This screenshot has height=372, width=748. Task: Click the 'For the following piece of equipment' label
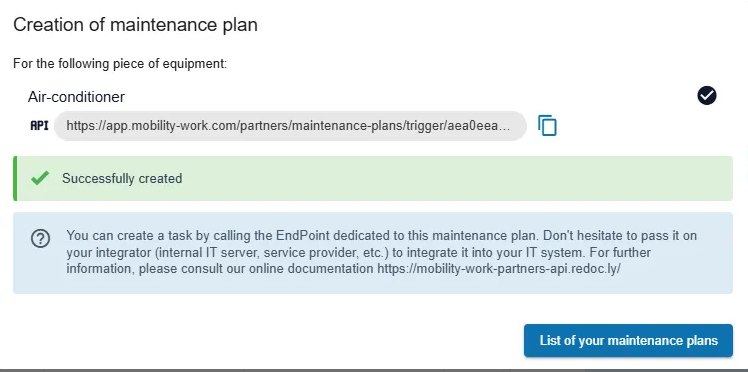[120, 63]
